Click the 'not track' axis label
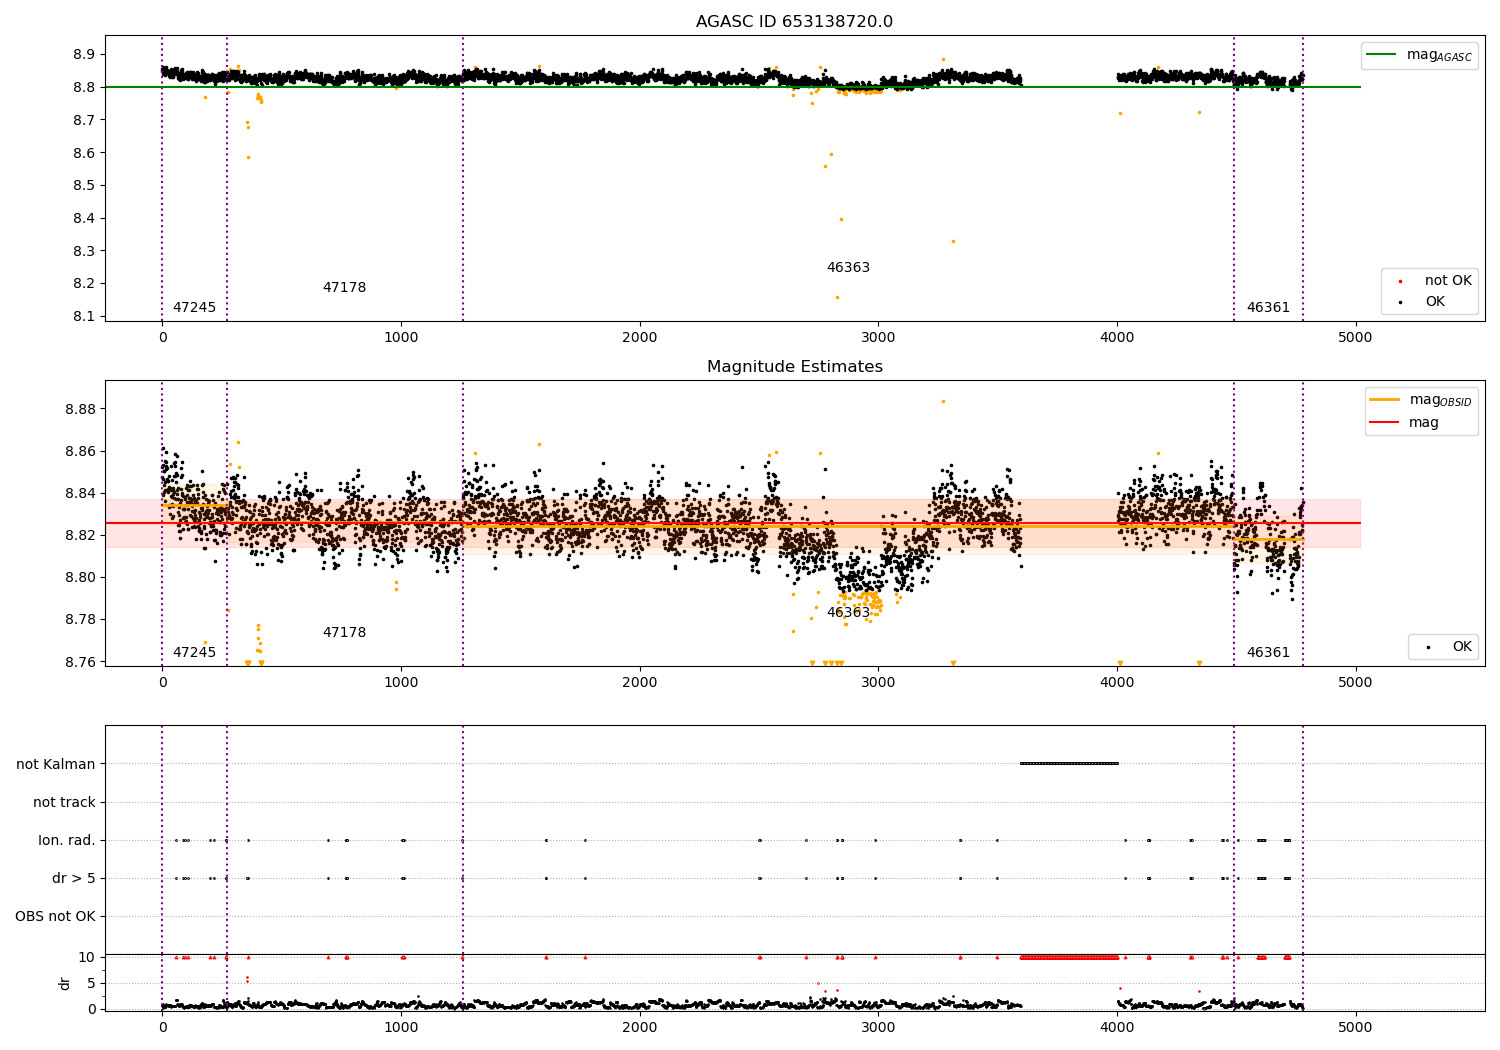Viewport: 1500px width, 1050px height. pos(64,802)
